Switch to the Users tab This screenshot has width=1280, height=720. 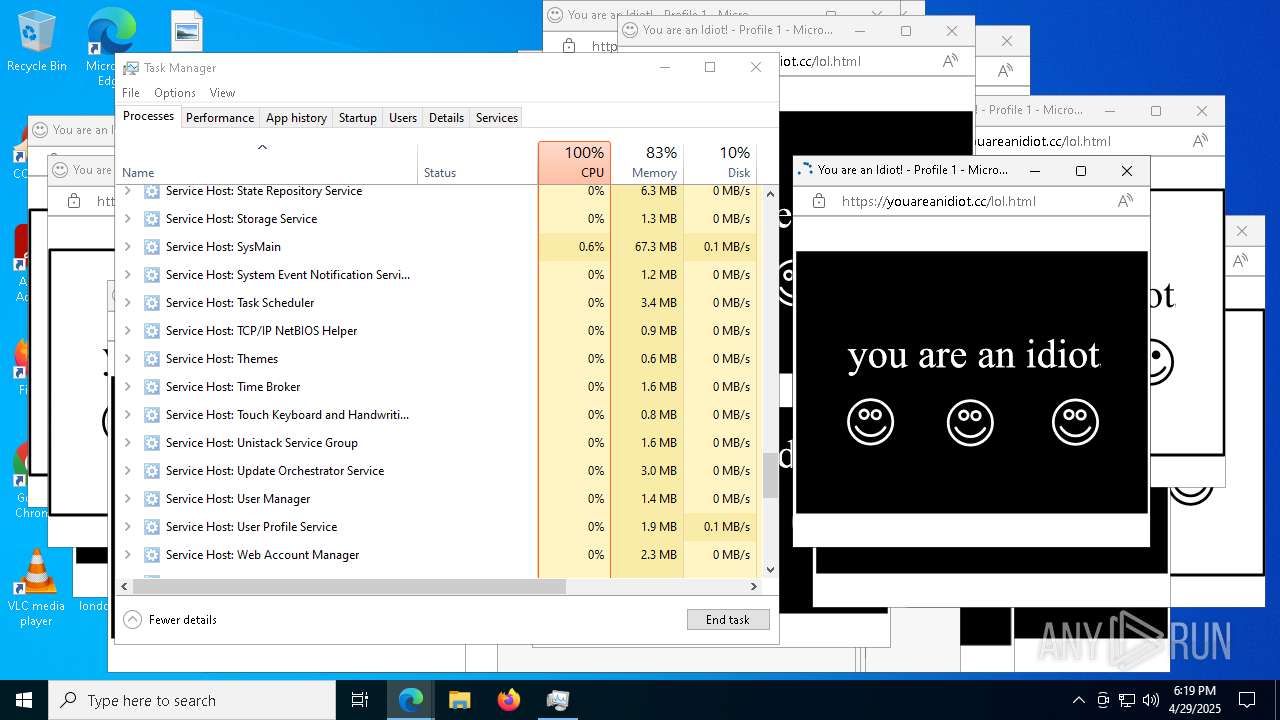coord(403,118)
